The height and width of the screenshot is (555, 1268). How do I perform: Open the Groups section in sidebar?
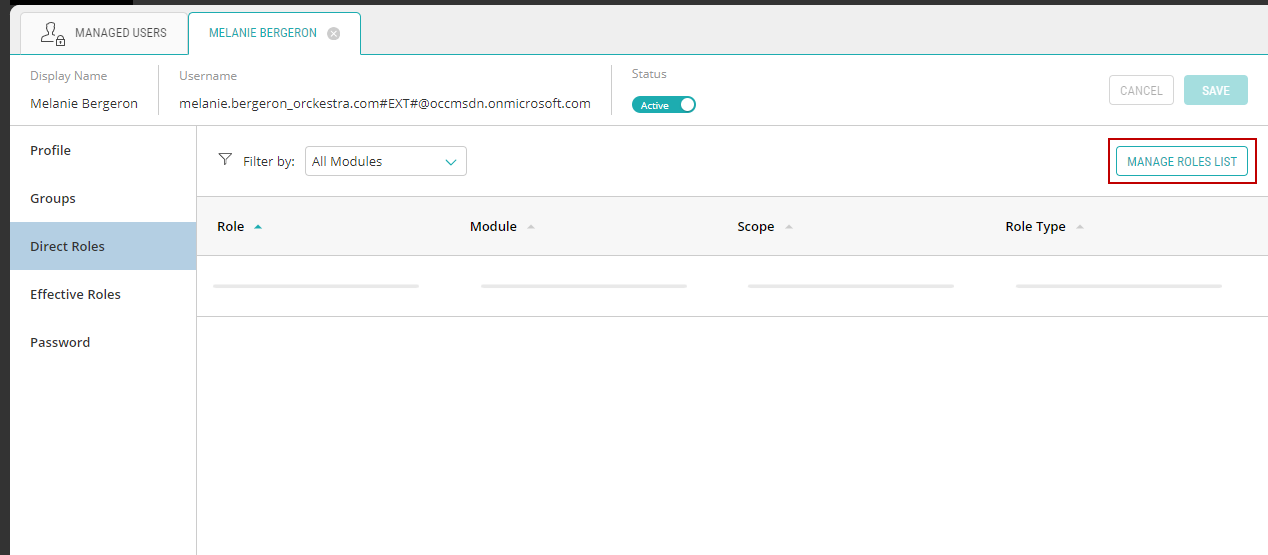click(x=53, y=198)
